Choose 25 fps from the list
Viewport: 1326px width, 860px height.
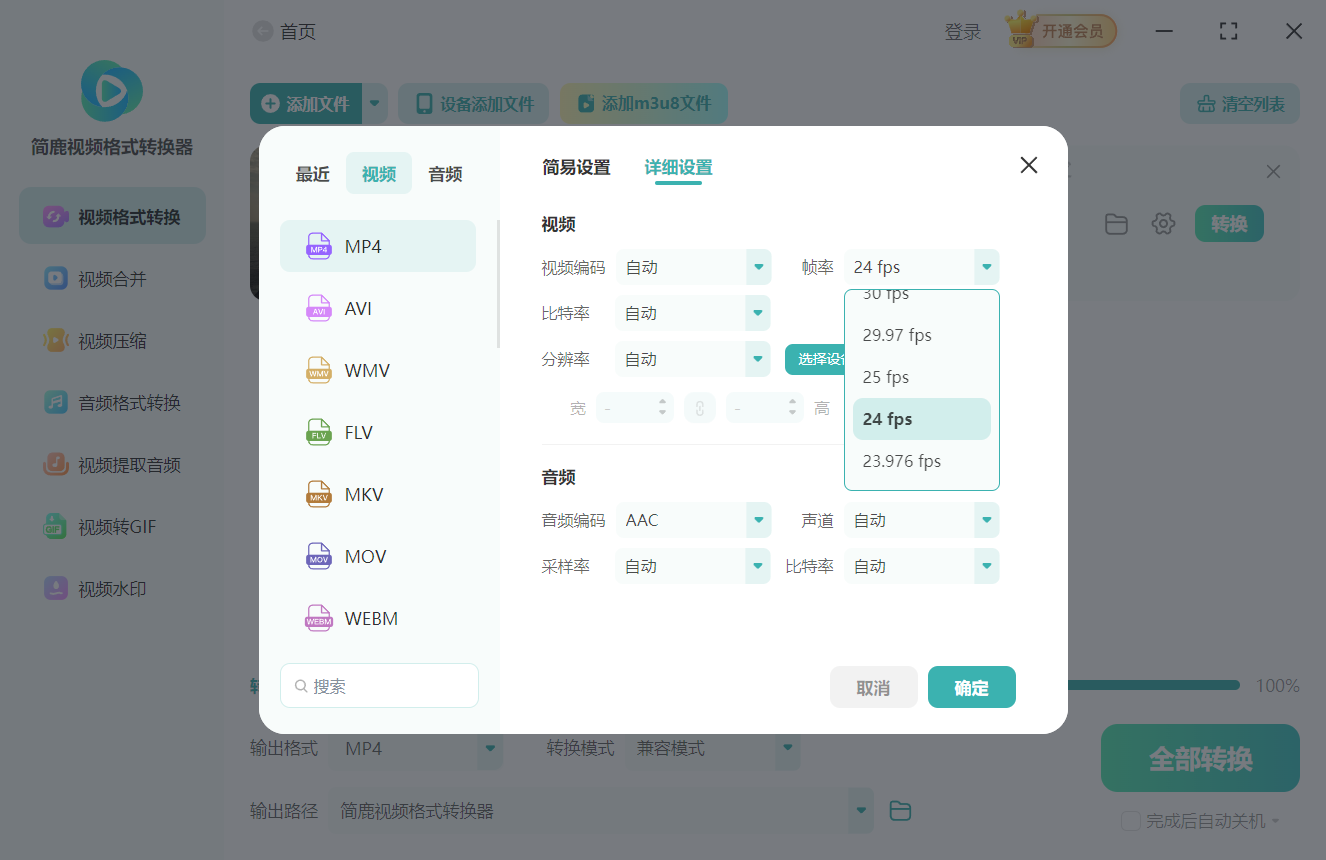[x=921, y=377]
